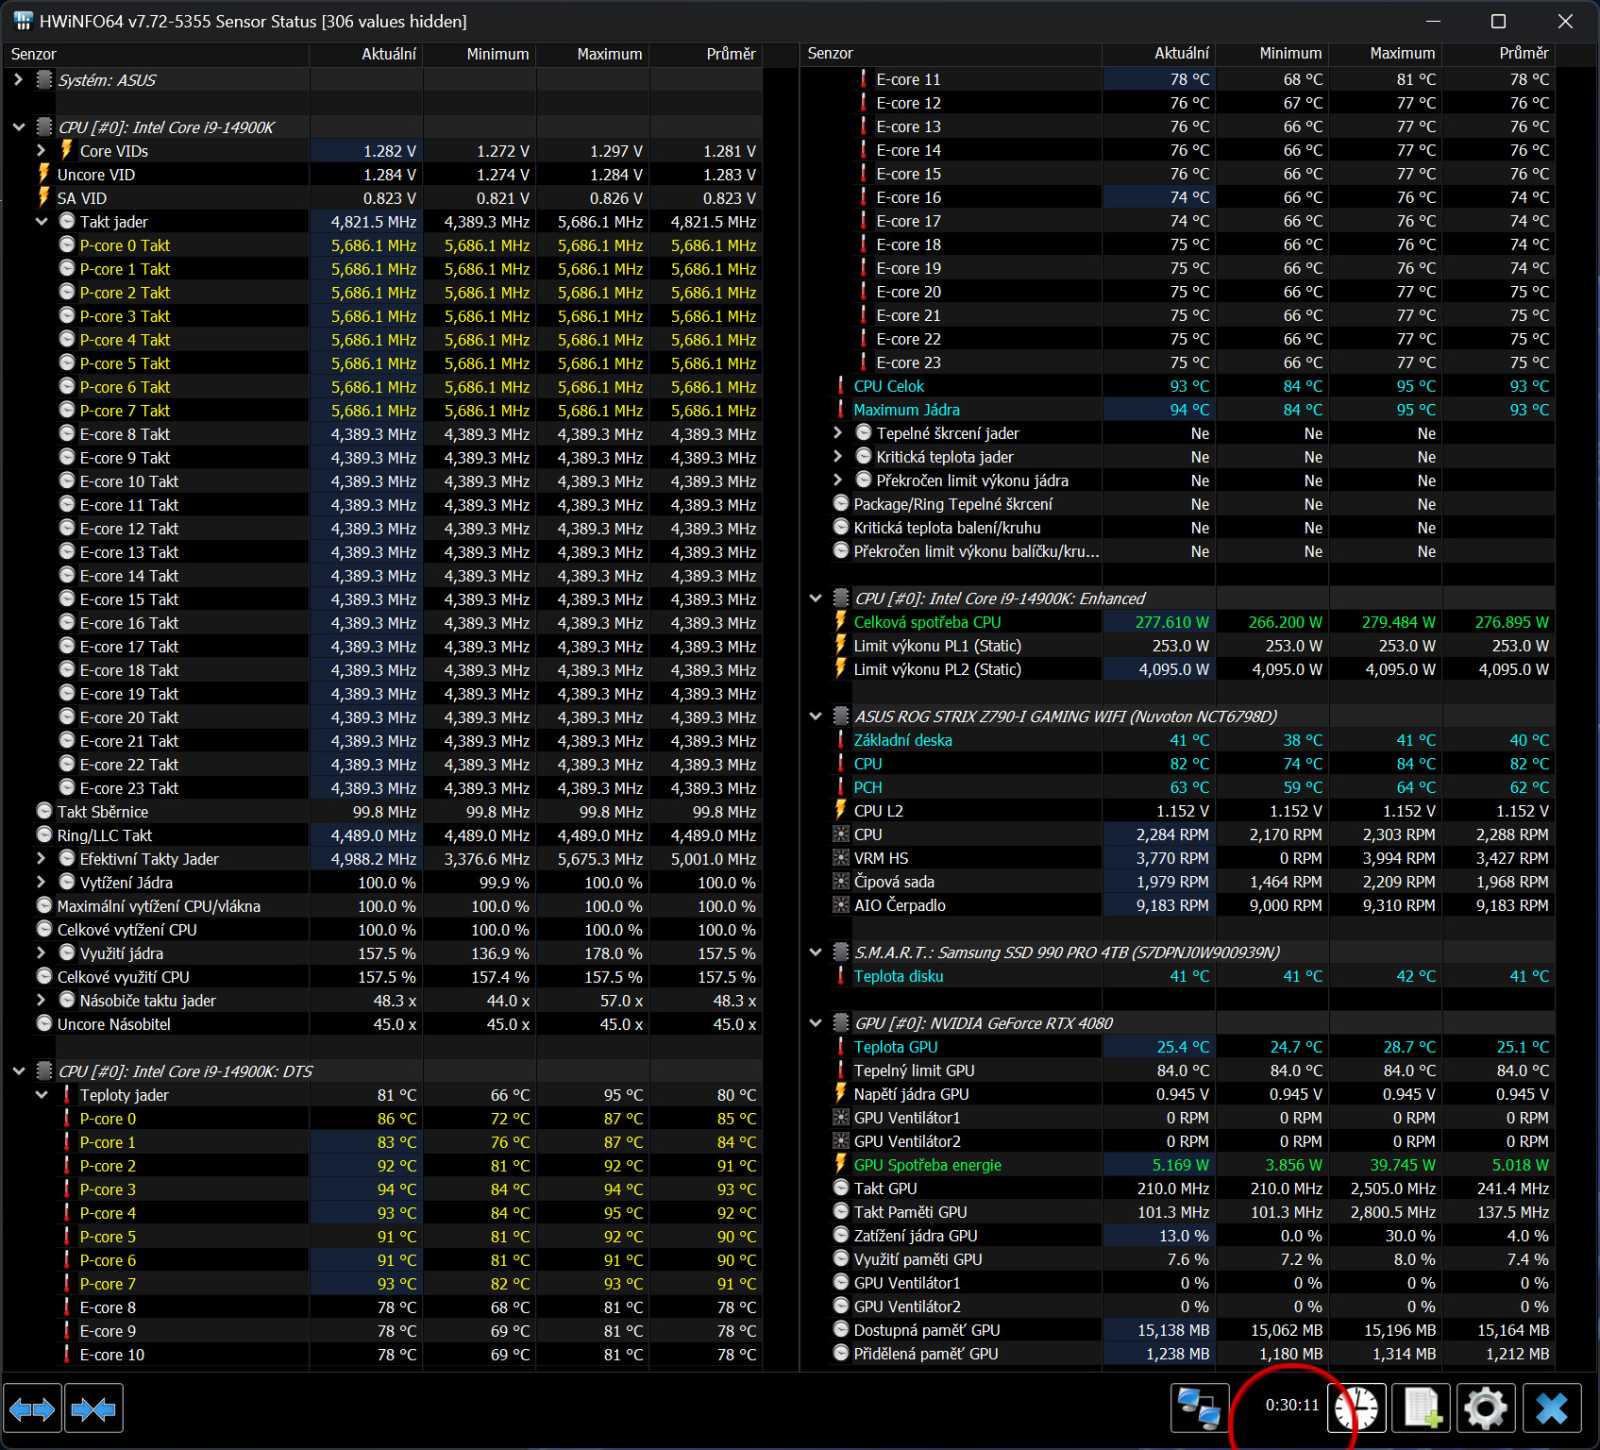Image resolution: width=1600 pixels, height=1450 pixels.
Task: Click the lightning icon beside Celková spotřeba CPU
Action: click(x=841, y=622)
